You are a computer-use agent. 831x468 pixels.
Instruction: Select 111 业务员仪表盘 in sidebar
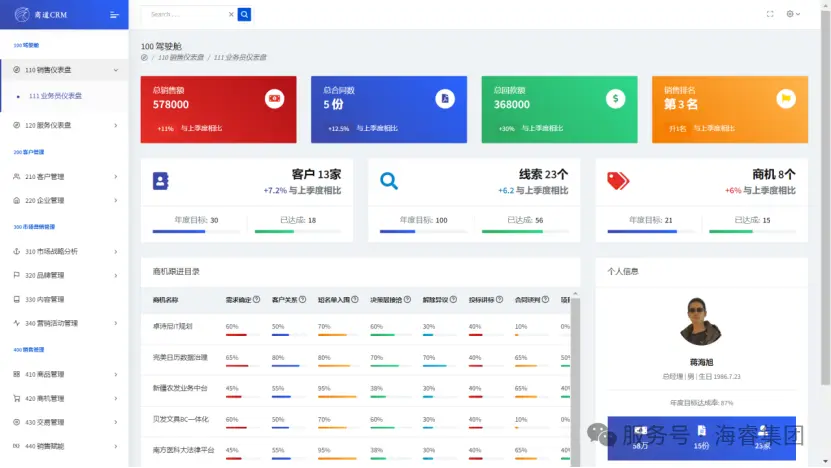[x=55, y=96]
